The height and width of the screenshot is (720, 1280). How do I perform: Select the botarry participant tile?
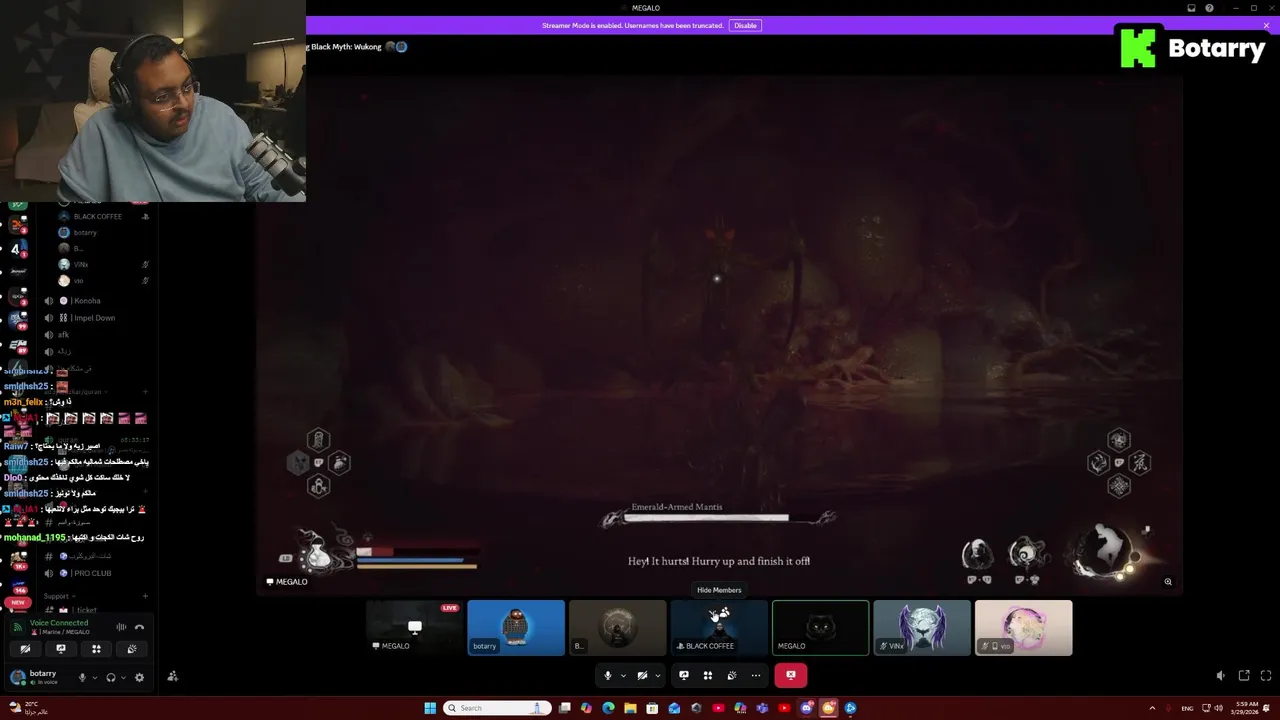point(516,628)
